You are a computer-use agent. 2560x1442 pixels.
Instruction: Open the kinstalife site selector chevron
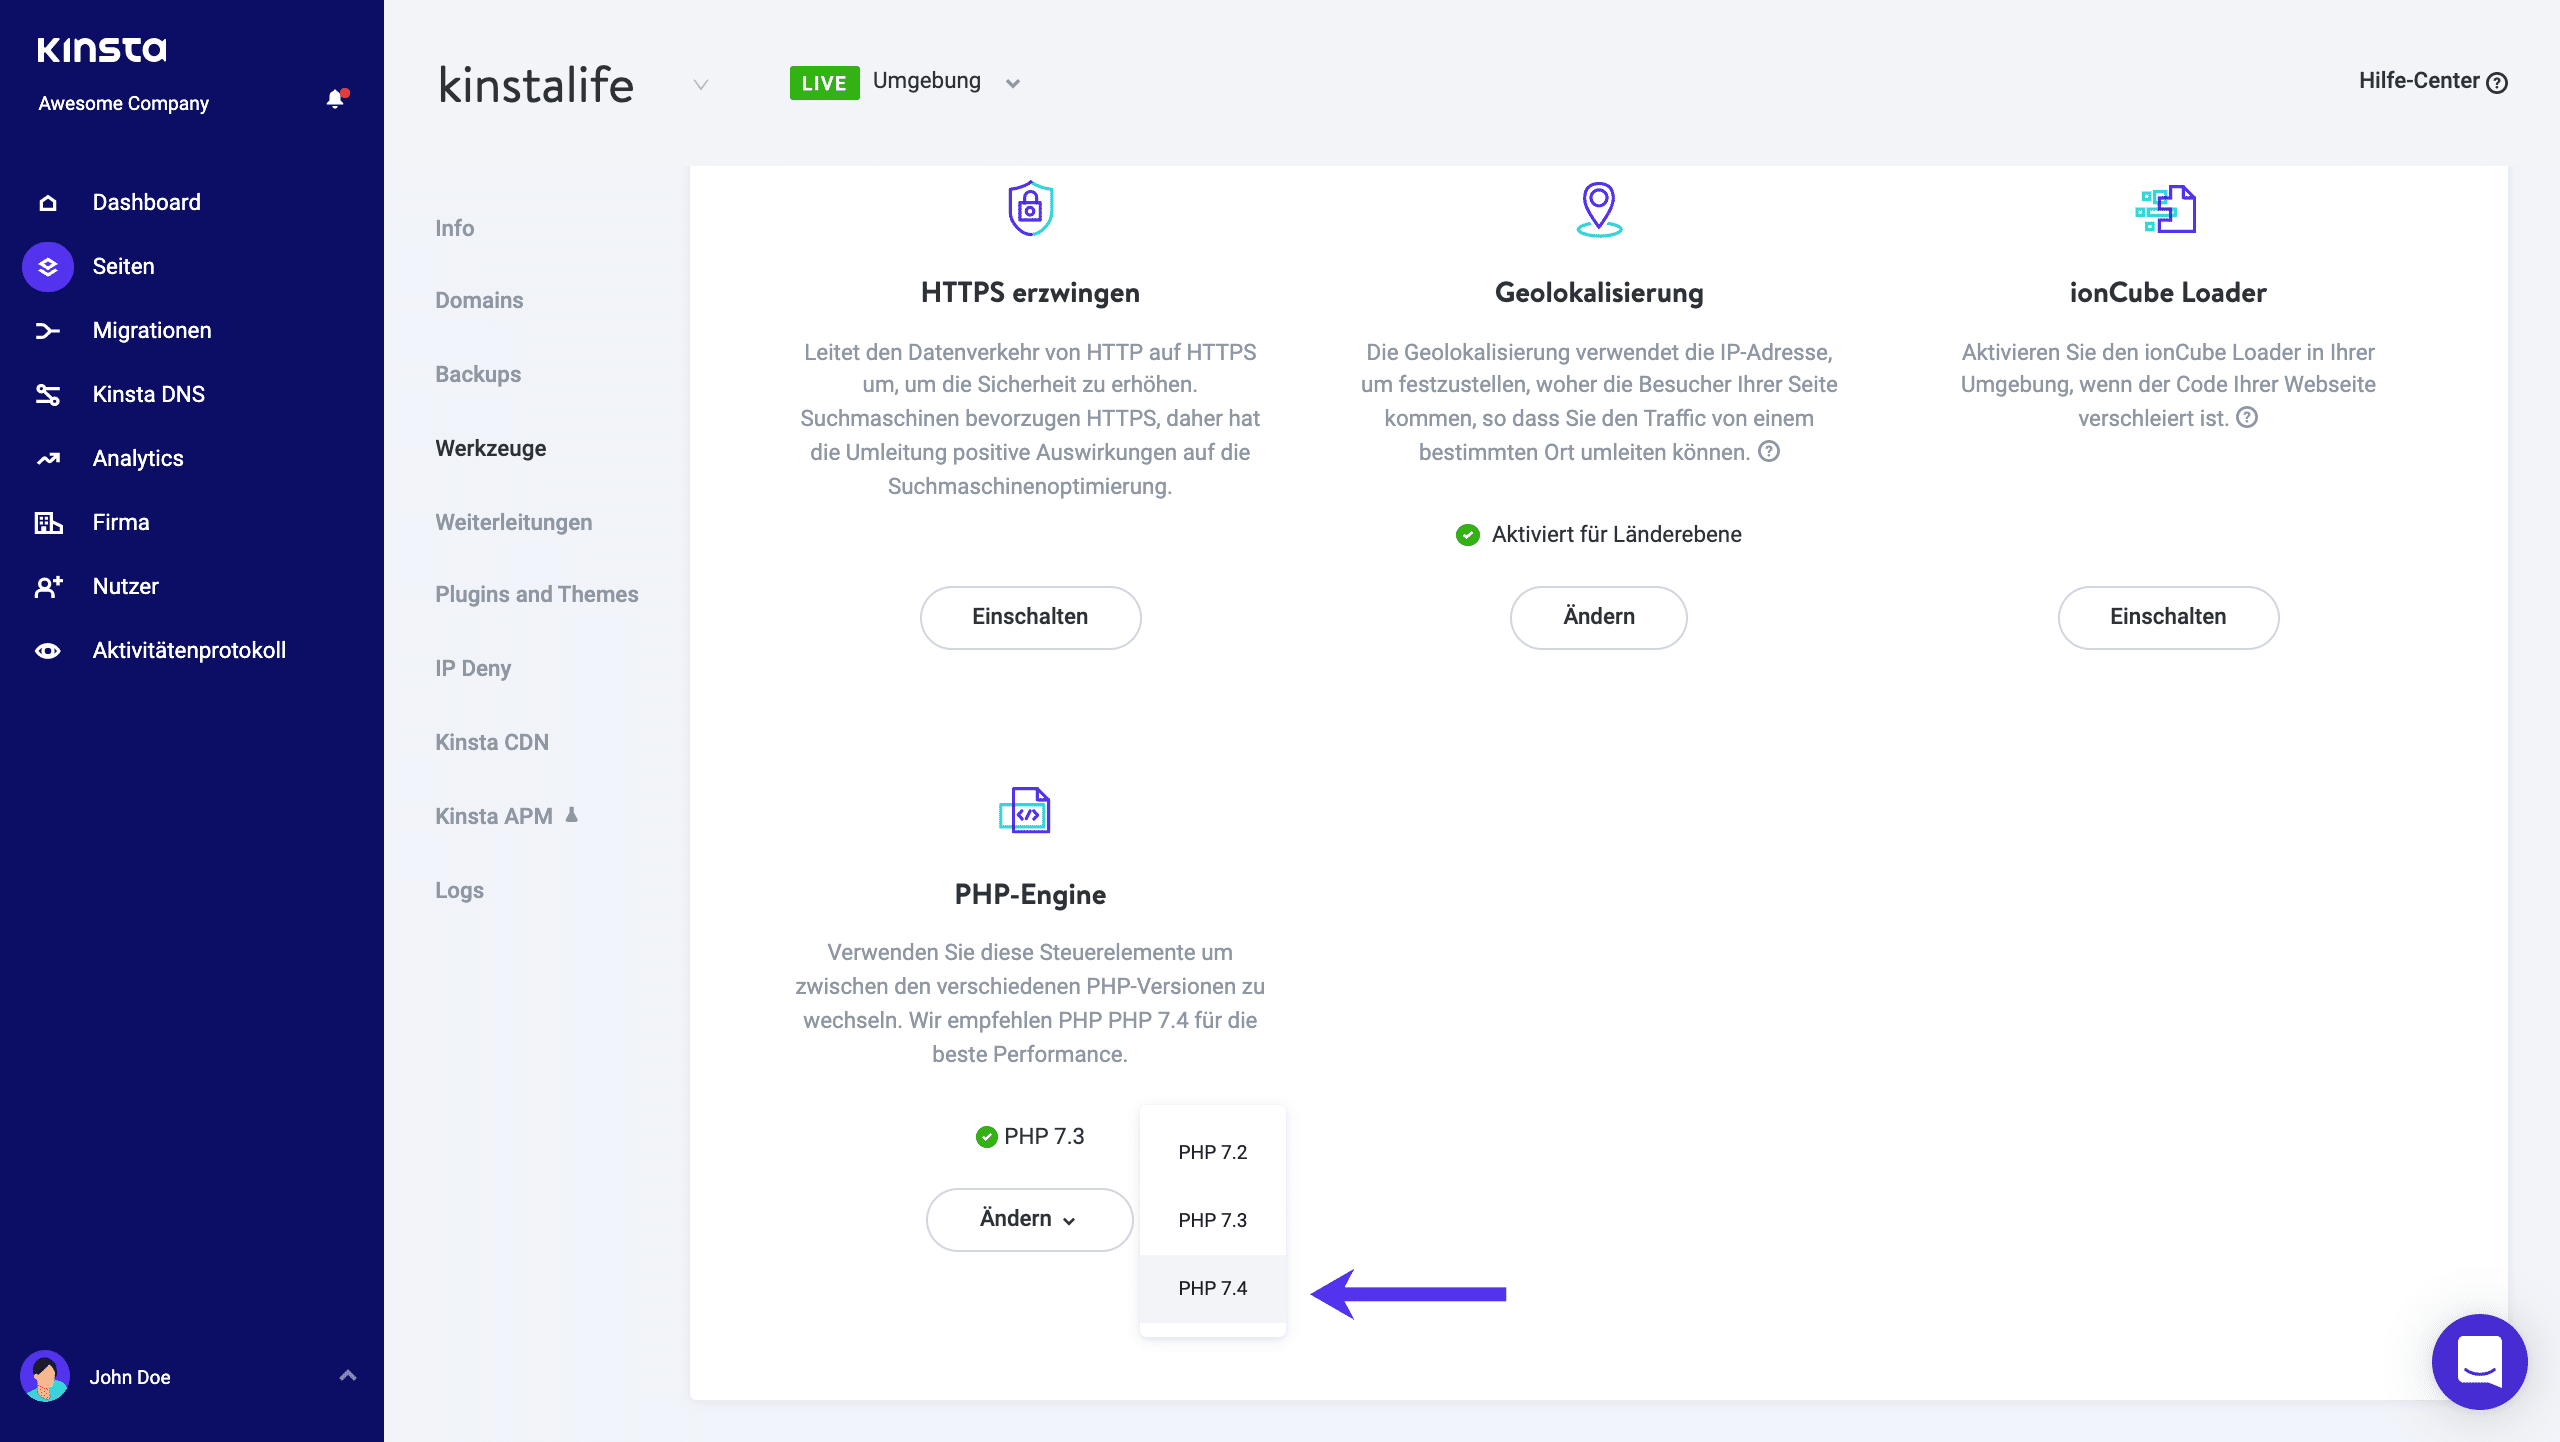pos(699,85)
